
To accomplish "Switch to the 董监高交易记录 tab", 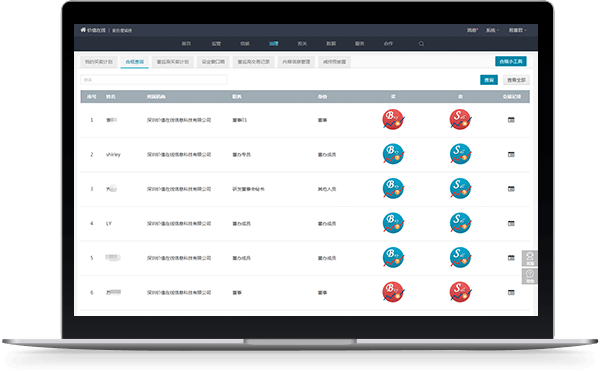I will pyautogui.click(x=253, y=62).
